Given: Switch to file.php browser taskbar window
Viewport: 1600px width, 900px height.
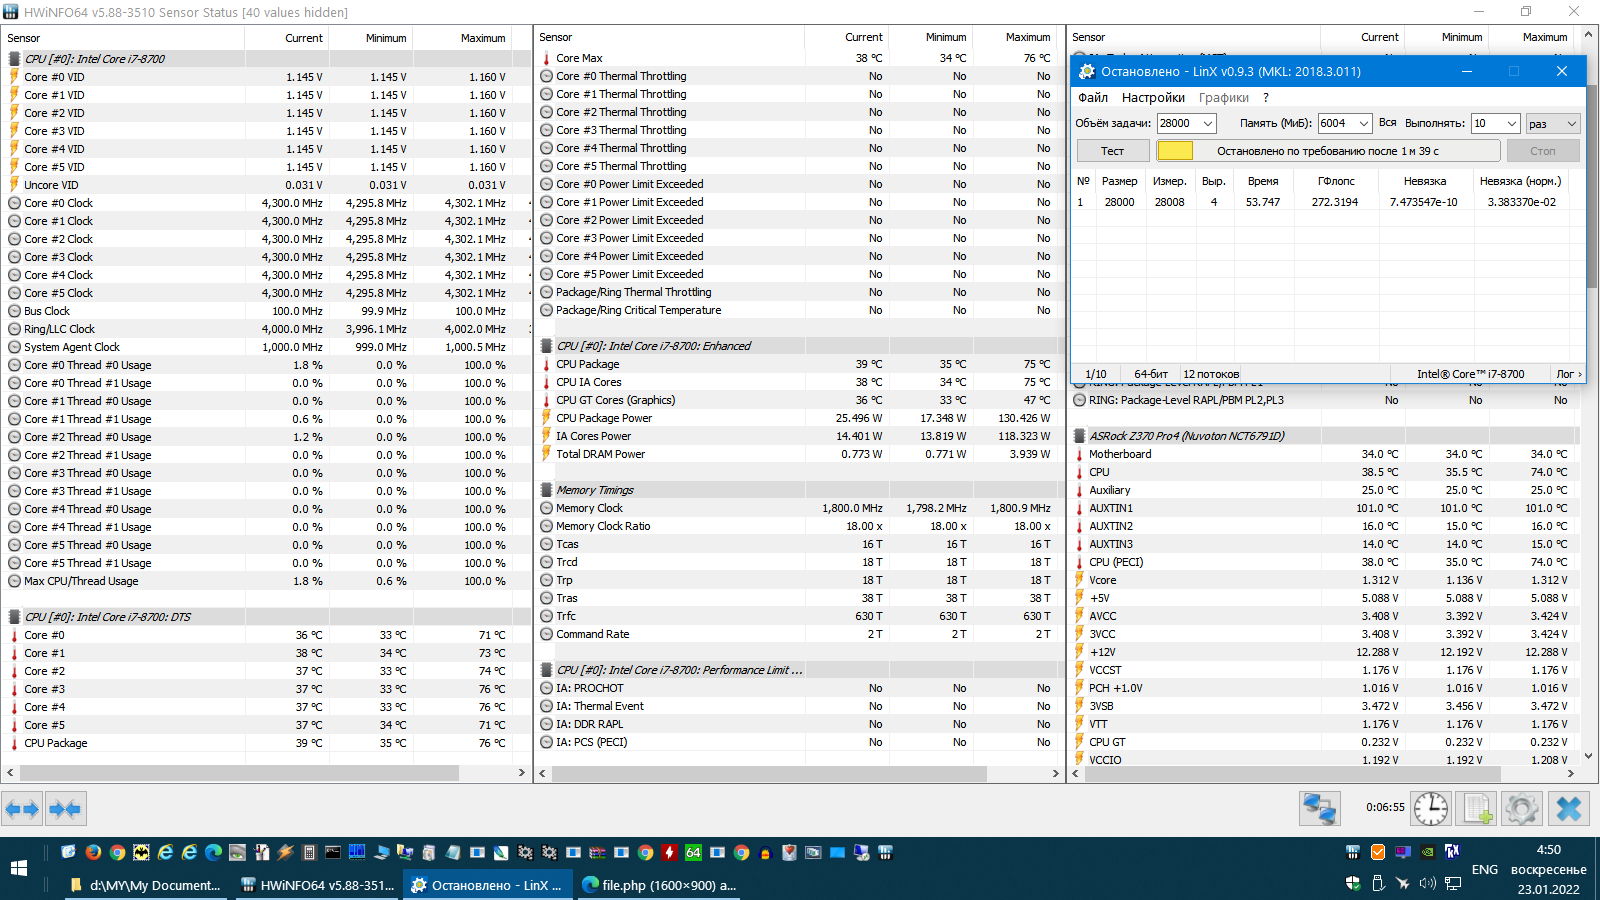Looking at the screenshot, I should (659, 885).
